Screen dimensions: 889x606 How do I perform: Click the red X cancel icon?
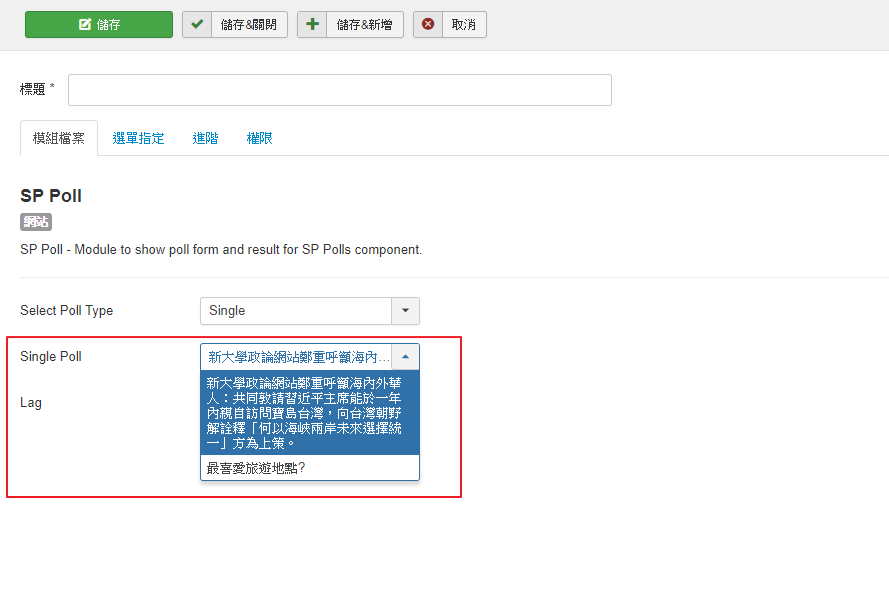coord(428,25)
